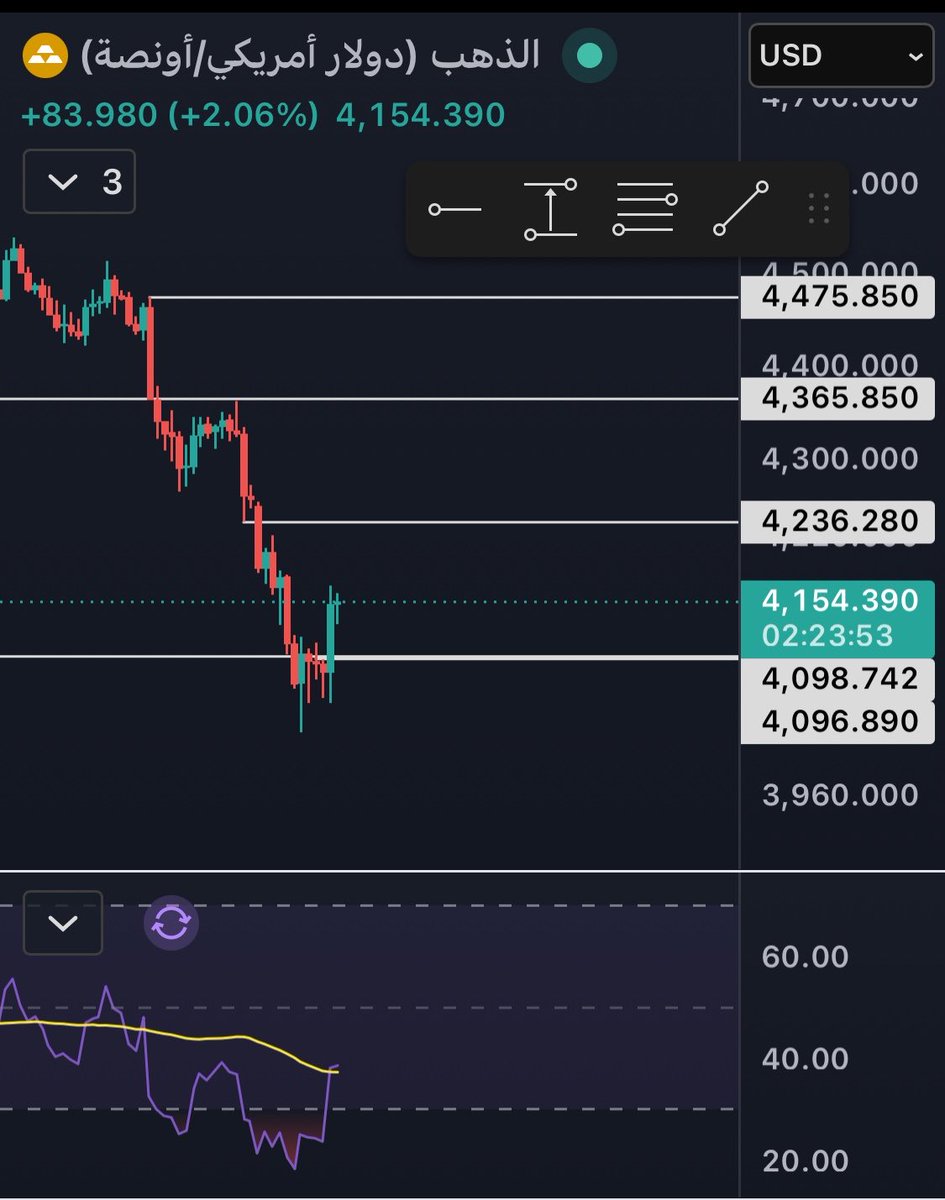The image size is (945, 1200).
Task: Click the current price label 4,154.390
Action: (x=840, y=601)
